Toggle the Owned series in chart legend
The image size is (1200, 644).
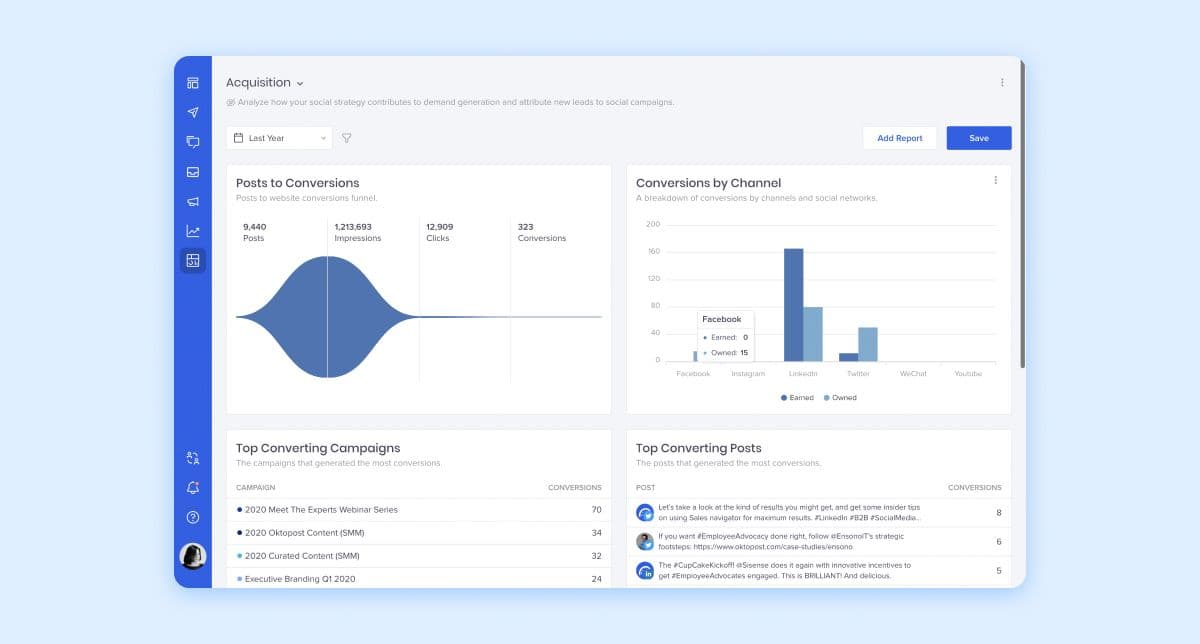tap(840, 398)
